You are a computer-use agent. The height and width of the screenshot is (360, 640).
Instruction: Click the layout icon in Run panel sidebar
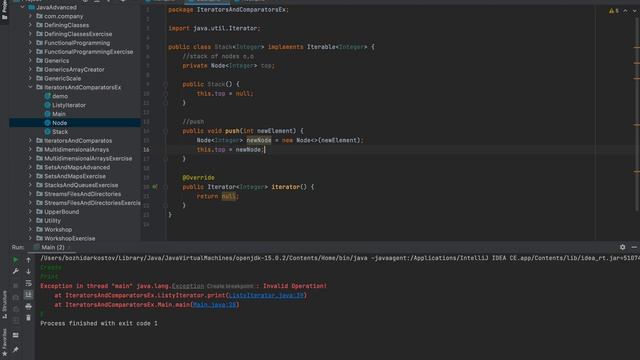coord(16,335)
